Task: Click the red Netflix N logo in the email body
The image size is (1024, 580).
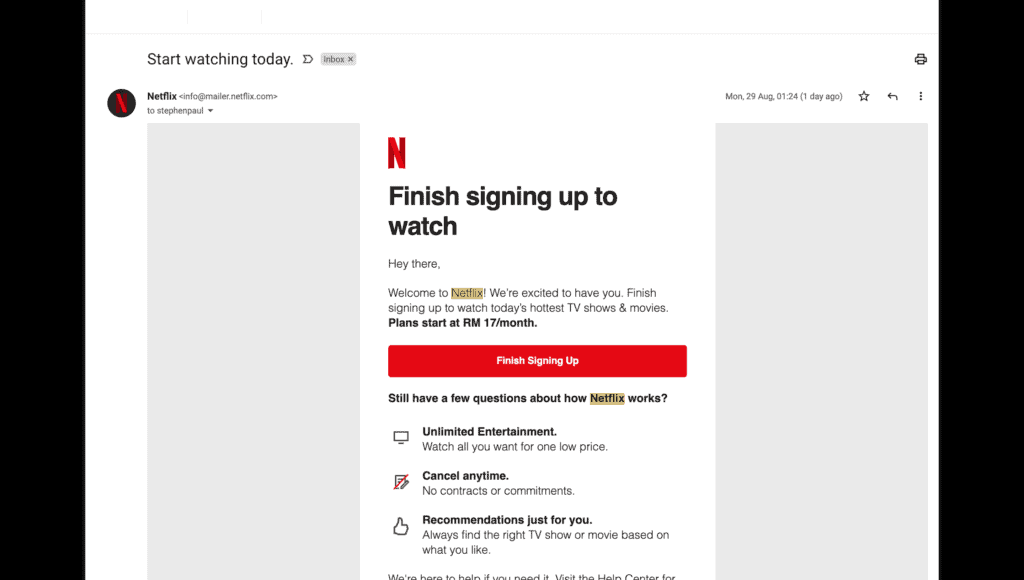Action: tap(397, 152)
